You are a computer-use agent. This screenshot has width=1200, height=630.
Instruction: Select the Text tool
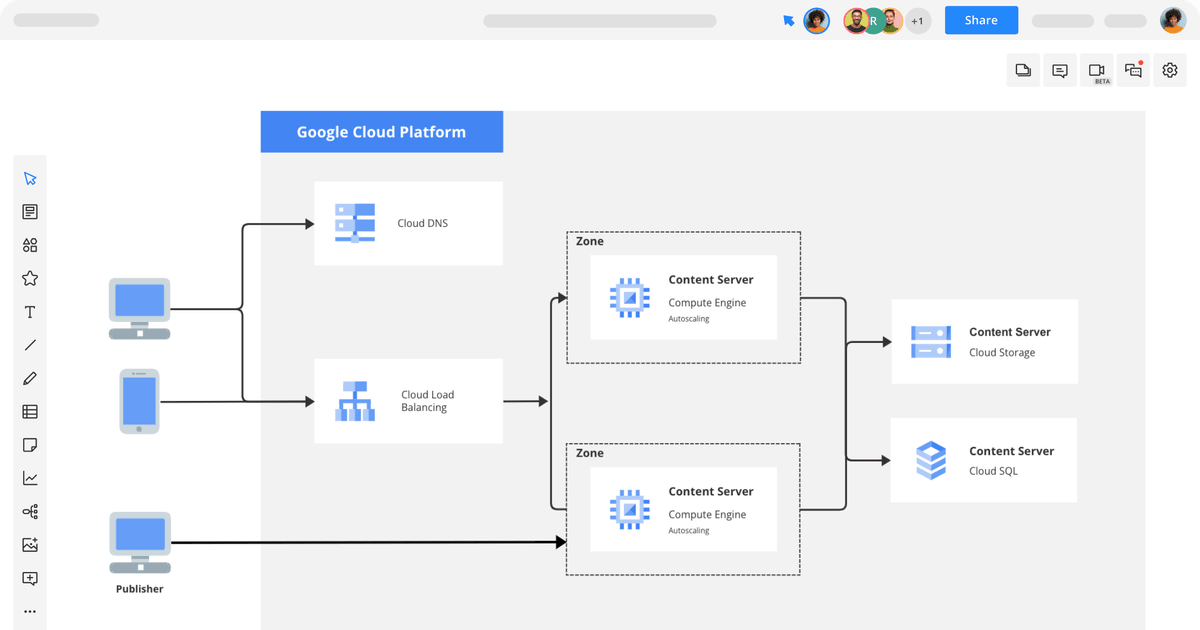(30, 311)
